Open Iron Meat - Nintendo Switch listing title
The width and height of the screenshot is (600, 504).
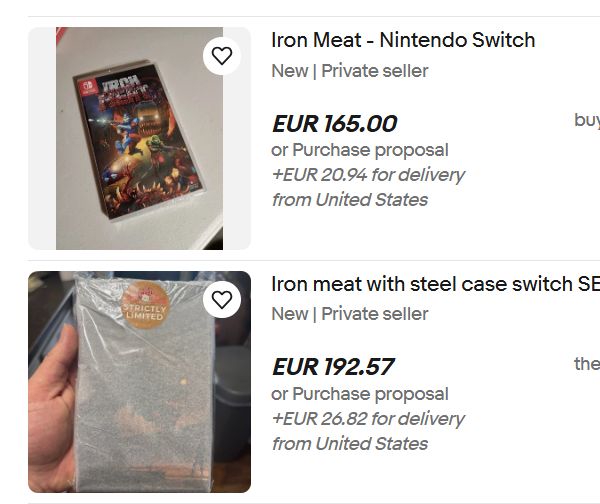403,40
